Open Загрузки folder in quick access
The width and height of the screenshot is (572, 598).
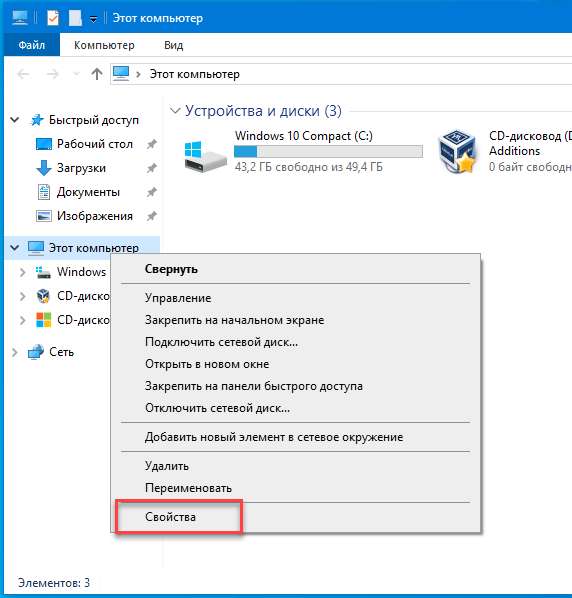click(81, 168)
